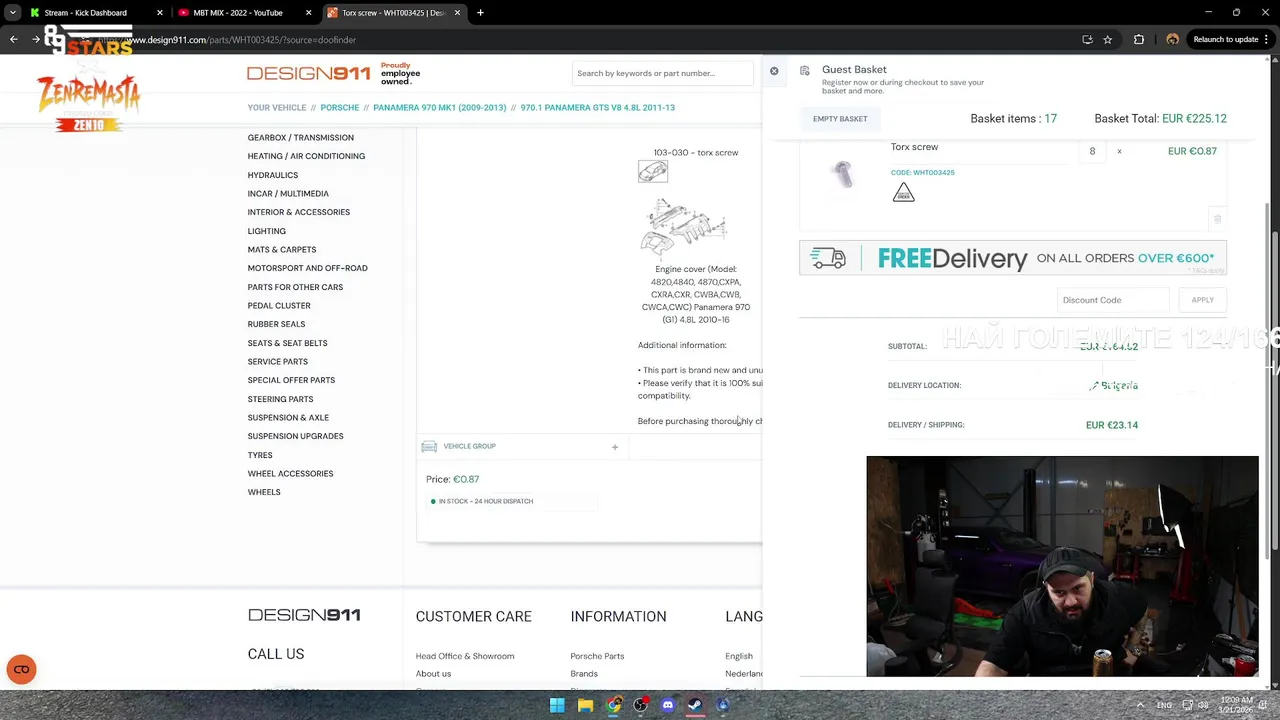Click the car icon next to Vehicle Group
The width and height of the screenshot is (1280, 720).
[429, 446]
